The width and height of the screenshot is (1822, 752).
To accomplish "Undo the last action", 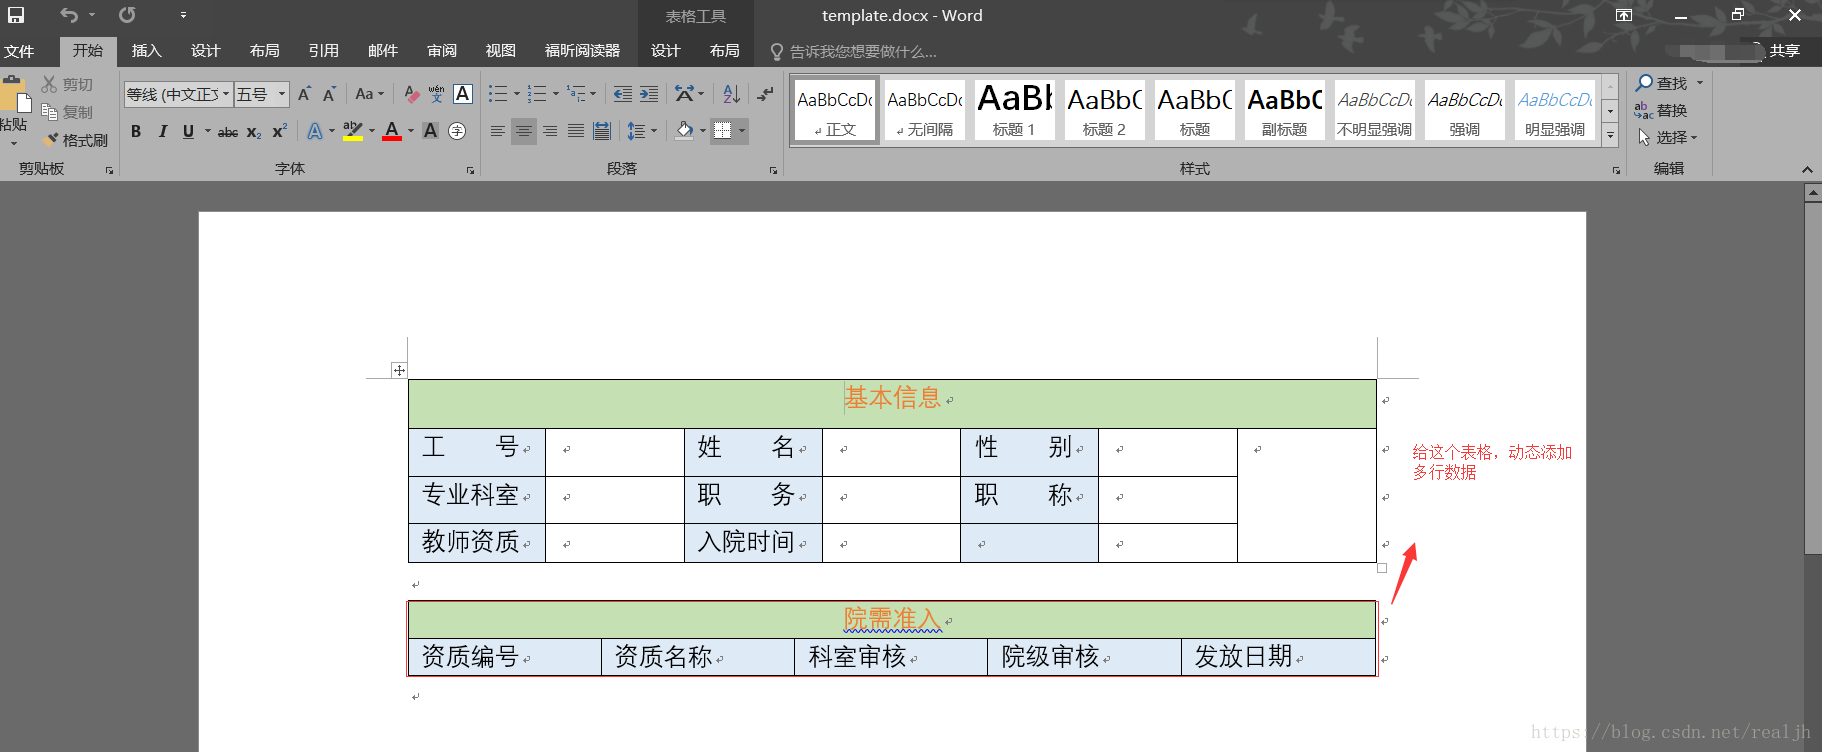I will pyautogui.click(x=68, y=15).
